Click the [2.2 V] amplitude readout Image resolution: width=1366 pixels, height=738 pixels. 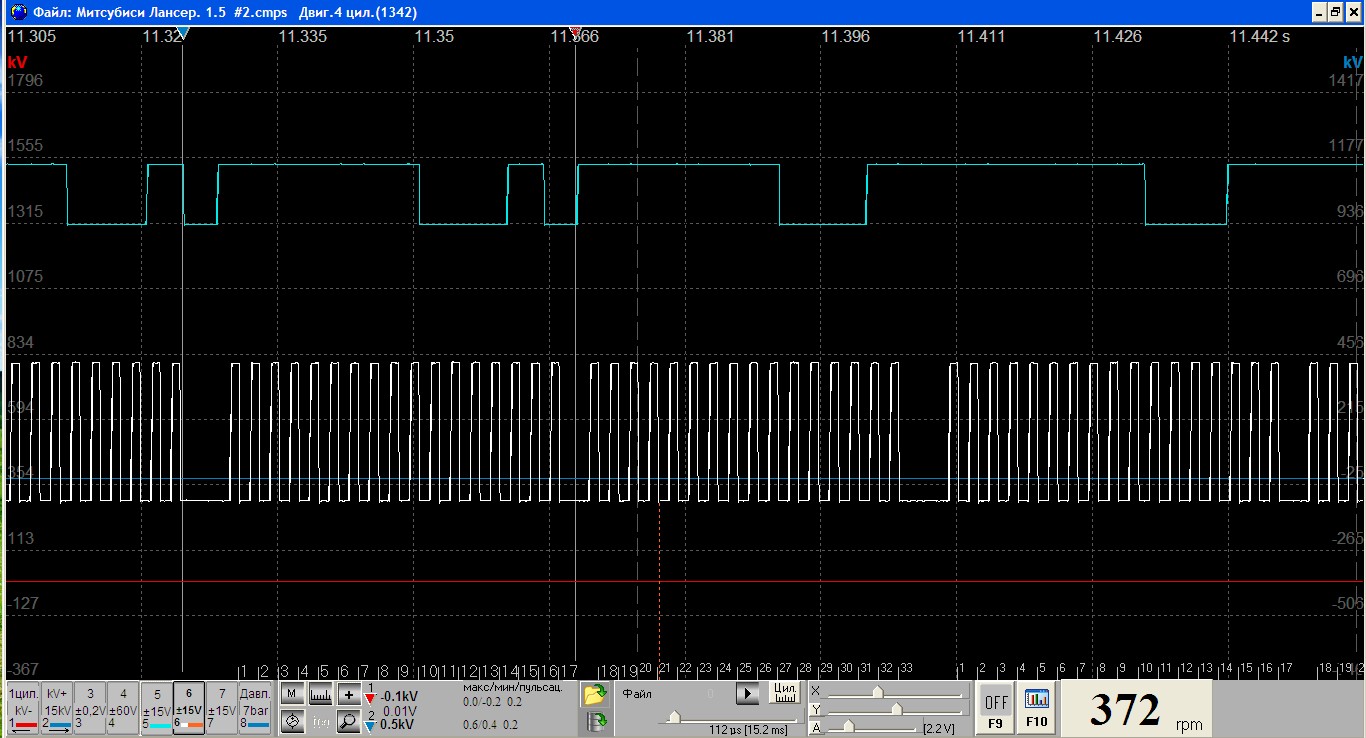tap(939, 729)
